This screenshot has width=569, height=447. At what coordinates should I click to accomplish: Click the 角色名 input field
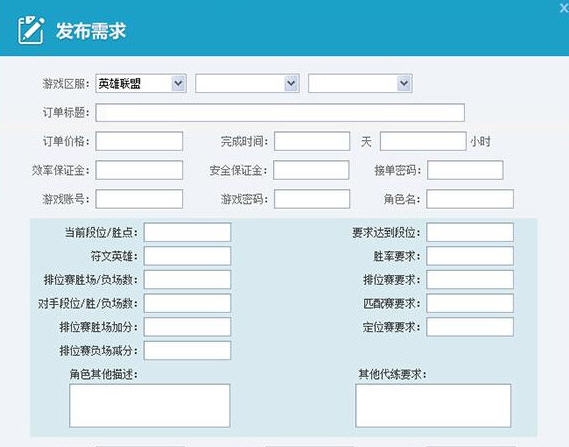470,199
